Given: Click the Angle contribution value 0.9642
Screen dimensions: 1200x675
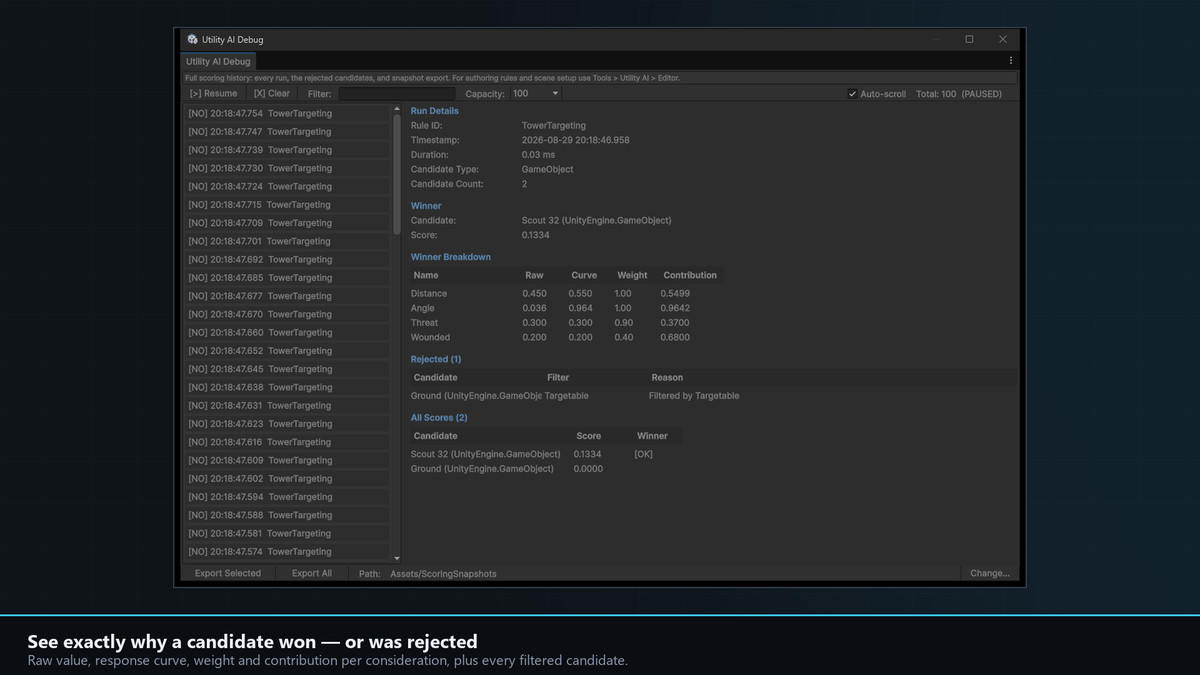Looking at the screenshot, I should [675, 309].
